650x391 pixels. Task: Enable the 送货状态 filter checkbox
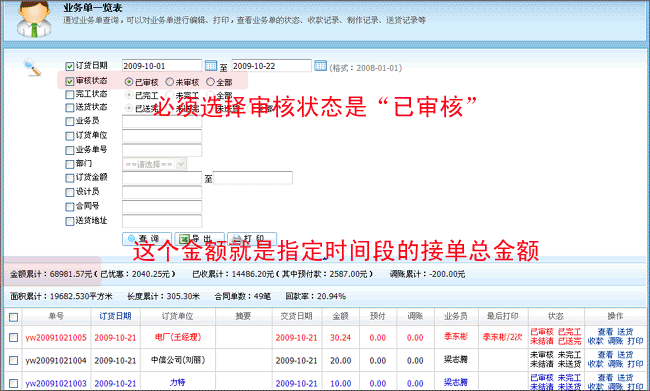coord(70,108)
